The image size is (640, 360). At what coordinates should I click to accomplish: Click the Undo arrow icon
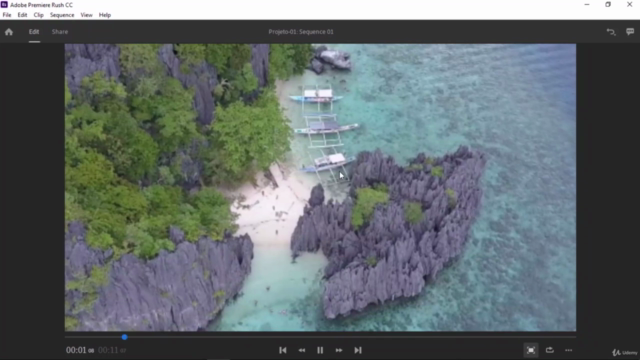(x=611, y=32)
